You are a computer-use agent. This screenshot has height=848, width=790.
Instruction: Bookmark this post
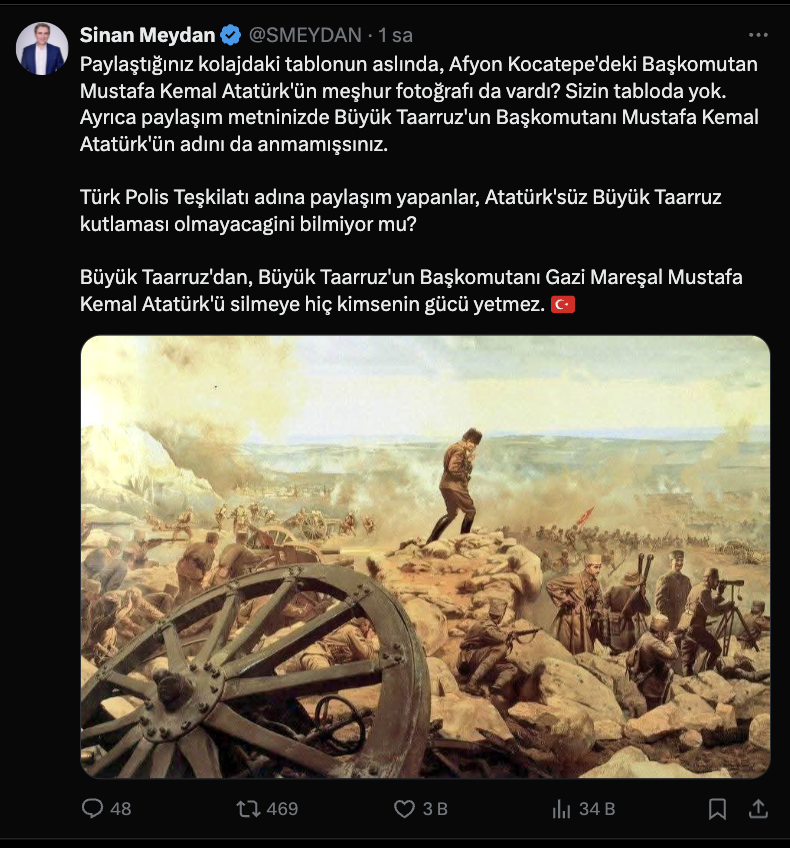point(717,809)
